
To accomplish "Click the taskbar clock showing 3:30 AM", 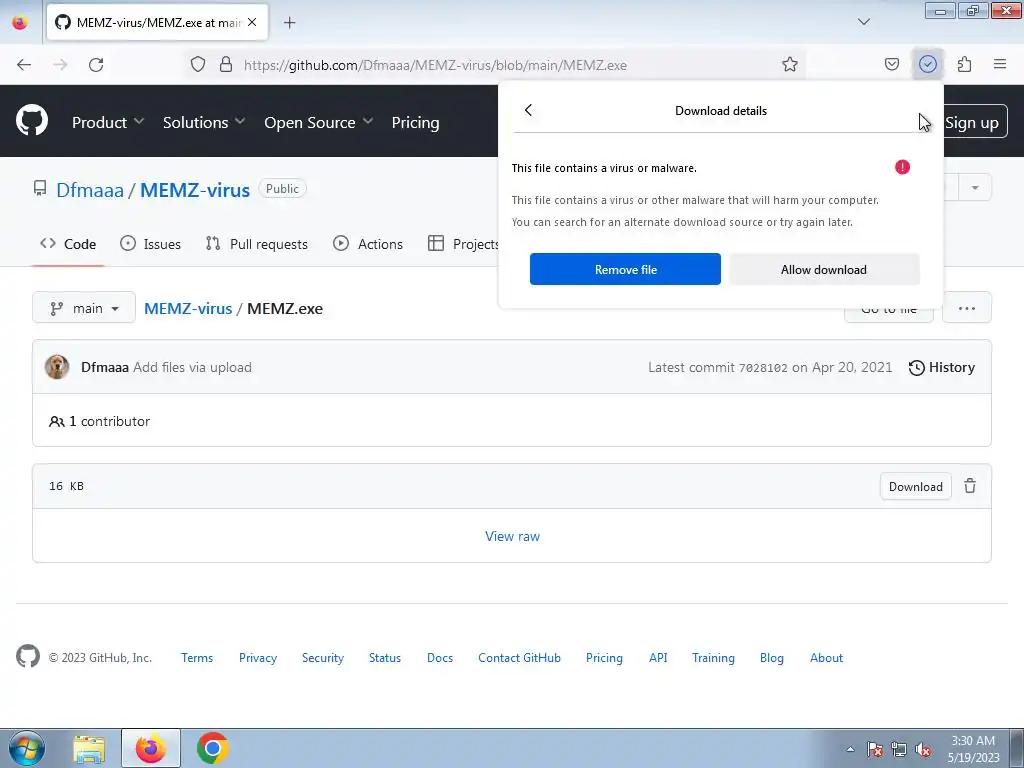I will (973, 749).
